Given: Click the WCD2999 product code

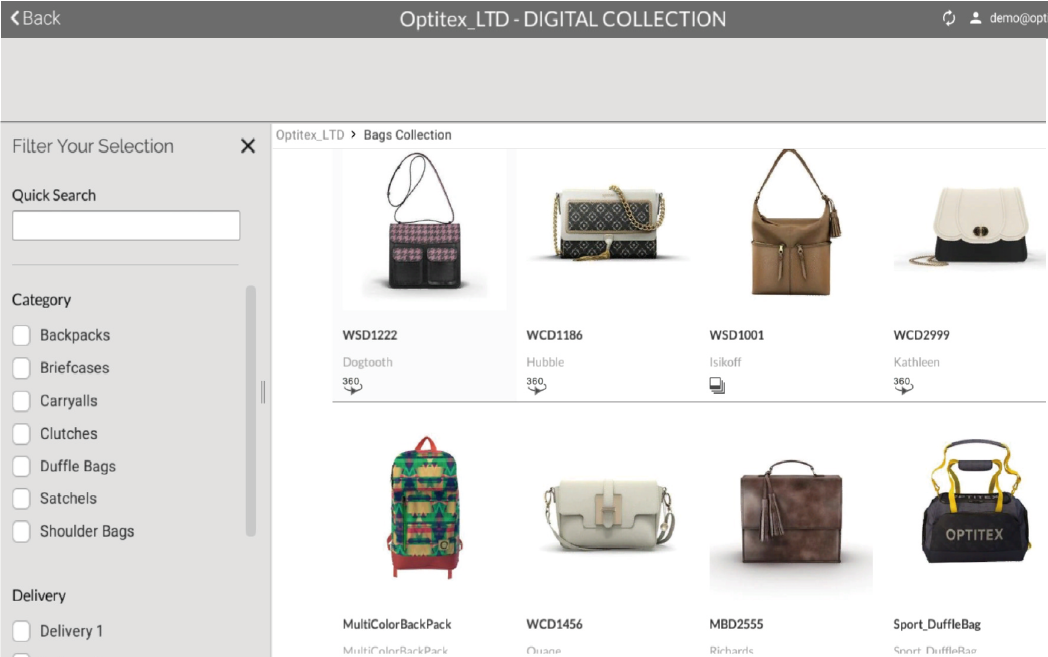Looking at the screenshot, I should coord(921,335).
